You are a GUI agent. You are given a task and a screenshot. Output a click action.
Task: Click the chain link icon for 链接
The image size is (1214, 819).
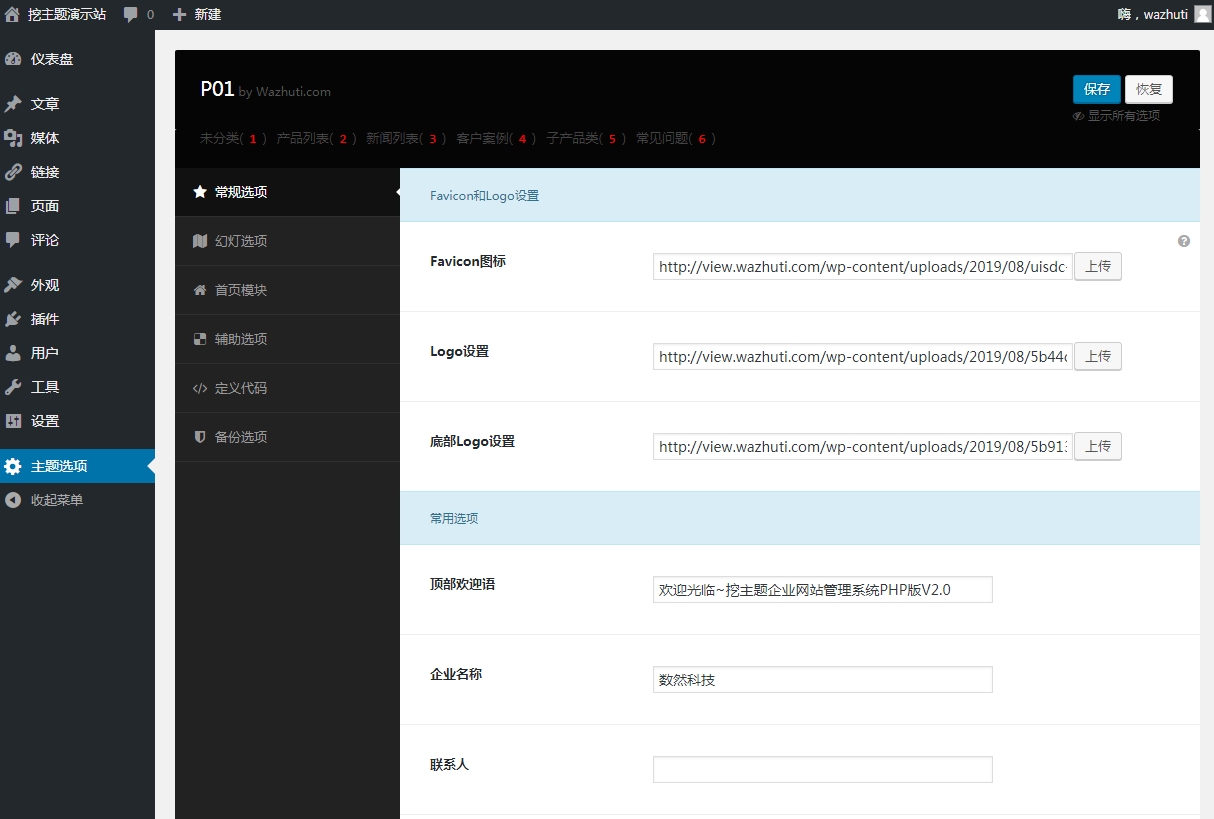[13, 172]
